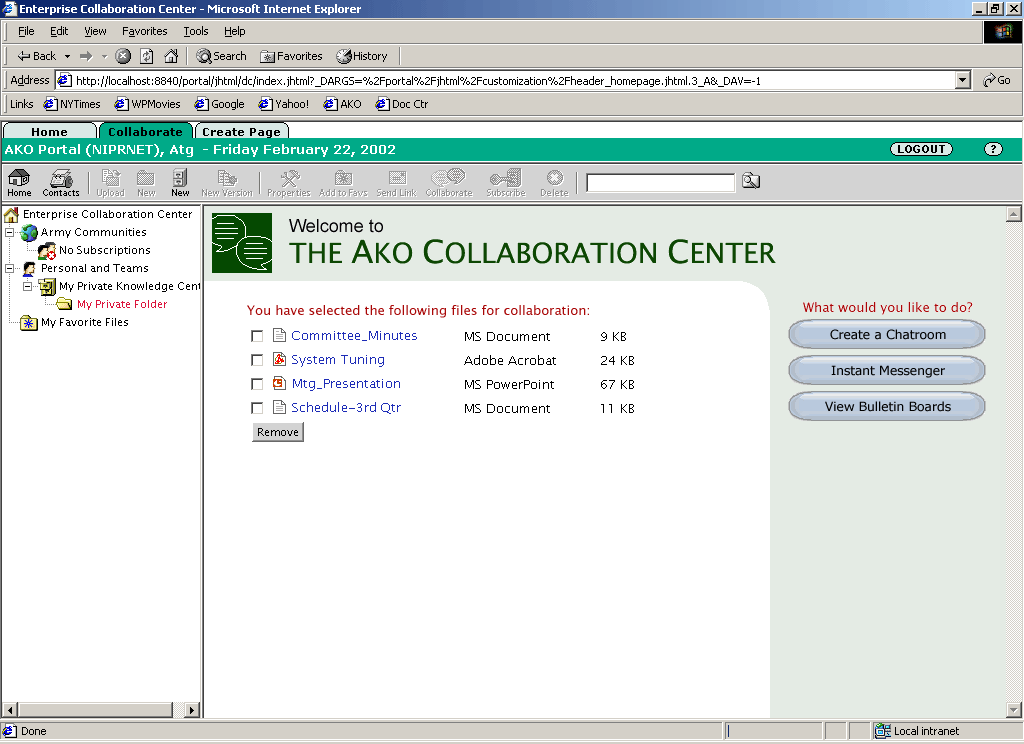Click the help question mark button
This screenshot has width=1024, height=744.
click(992, 149)
